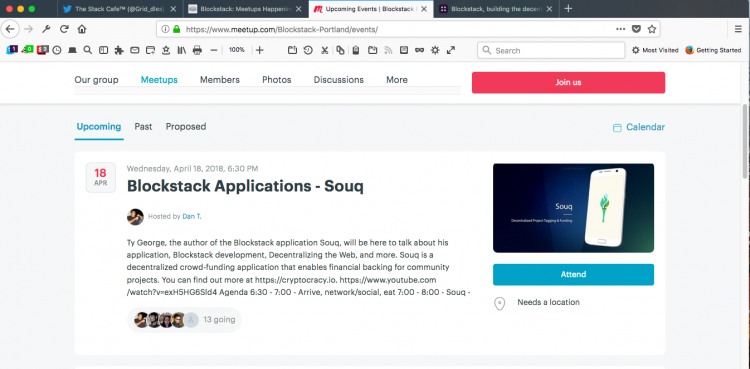Switch to Blockstack: Meetups Happening tab
The width and height of the screenshot is (750, 369).
pyautogui.click(x=246, y=9)
